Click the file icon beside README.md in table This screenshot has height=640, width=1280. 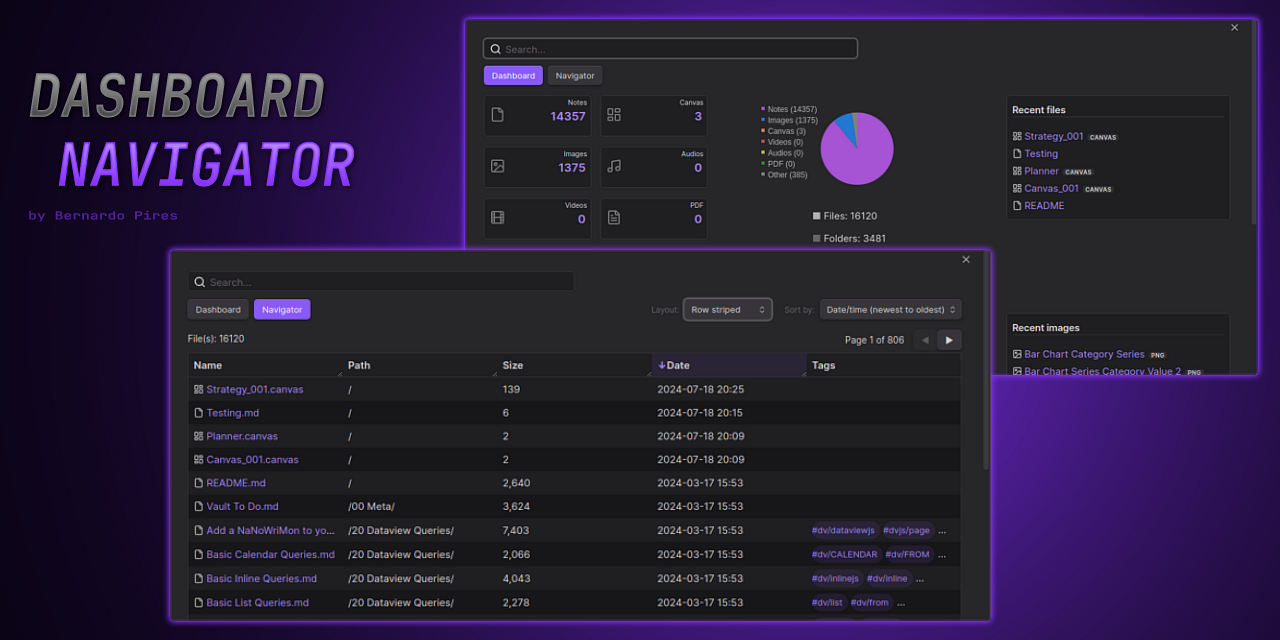click(x=197, y=482)
